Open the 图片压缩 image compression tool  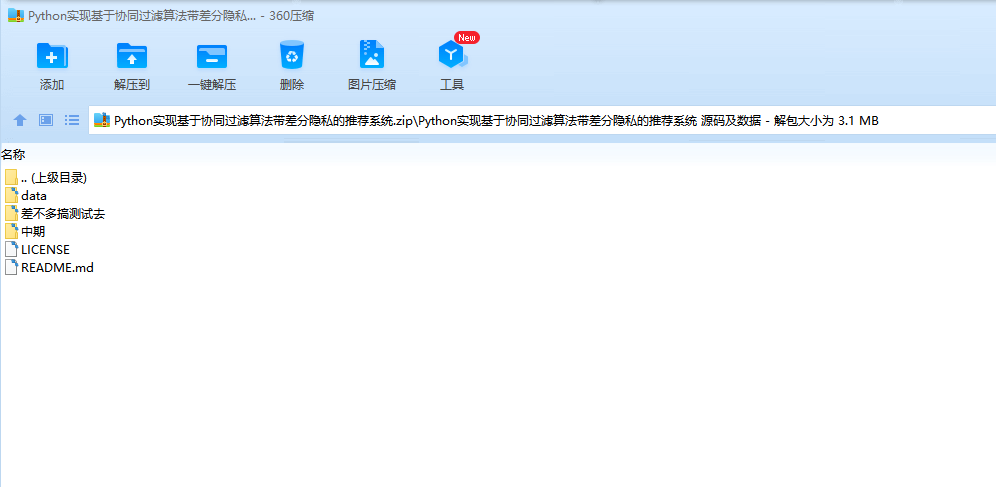372,65
